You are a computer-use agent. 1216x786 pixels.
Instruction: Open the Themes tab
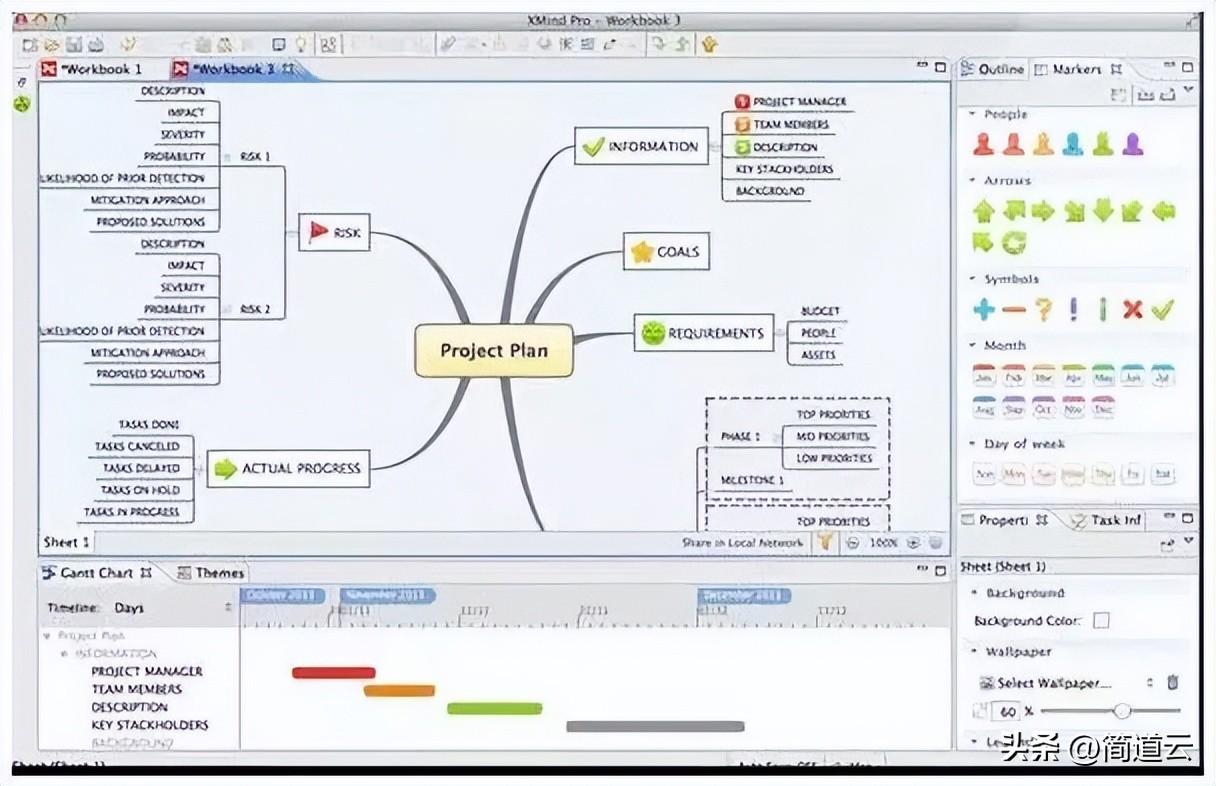click(x=212, y=573)
